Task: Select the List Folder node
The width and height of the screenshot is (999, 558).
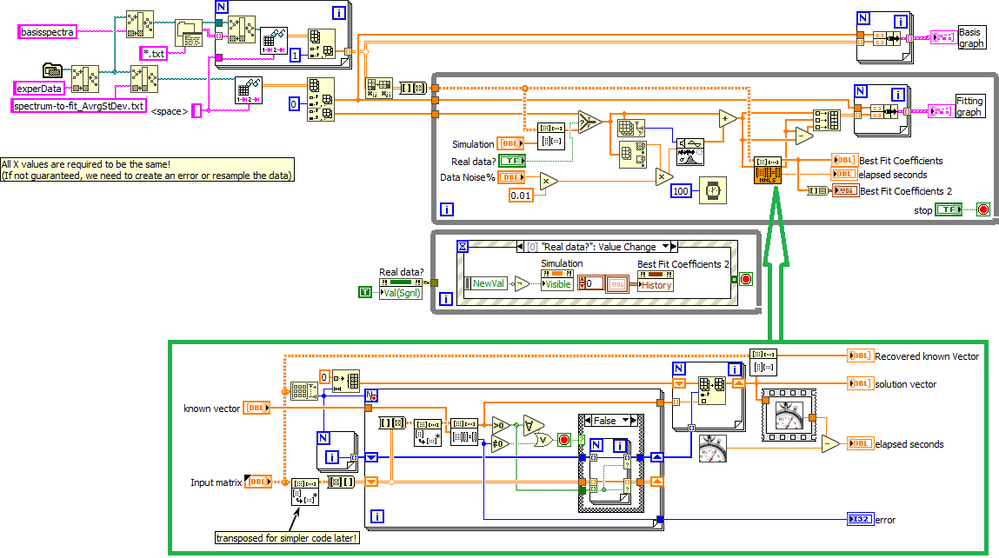Action: [189, 34]
